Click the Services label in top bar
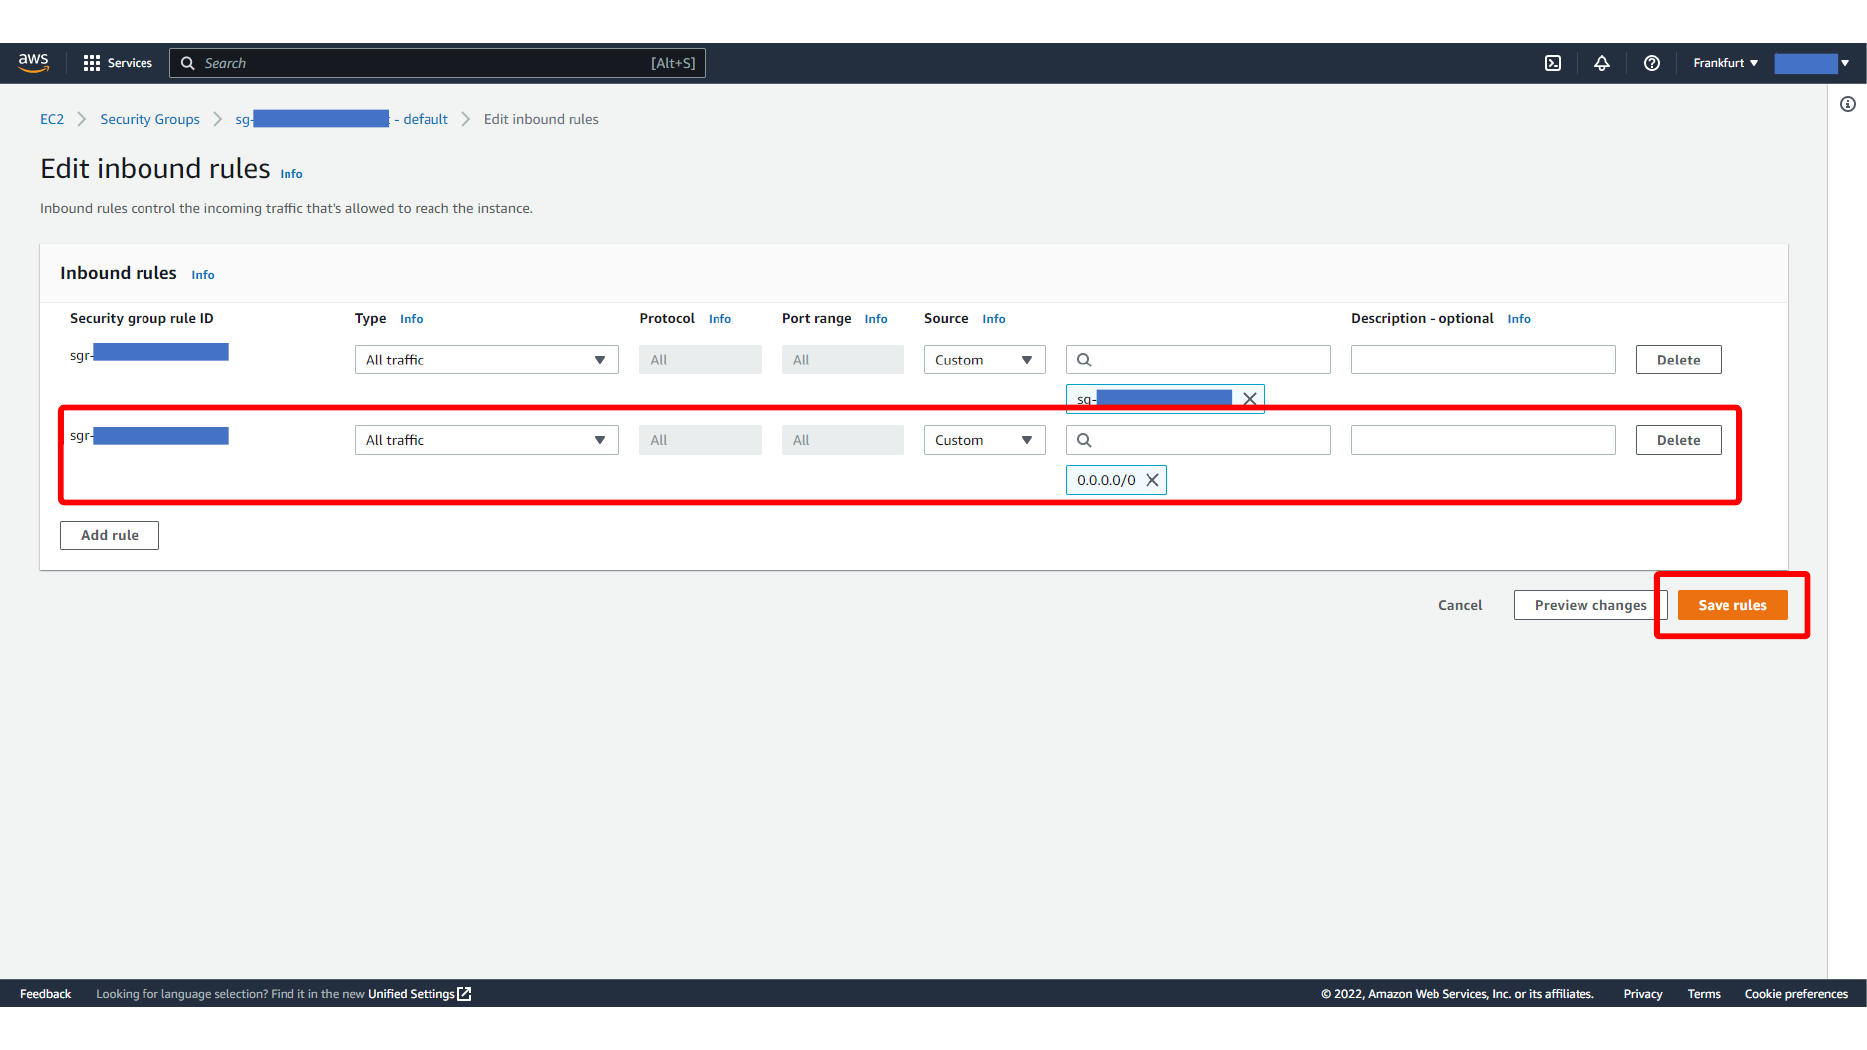 tap(130, 63)
